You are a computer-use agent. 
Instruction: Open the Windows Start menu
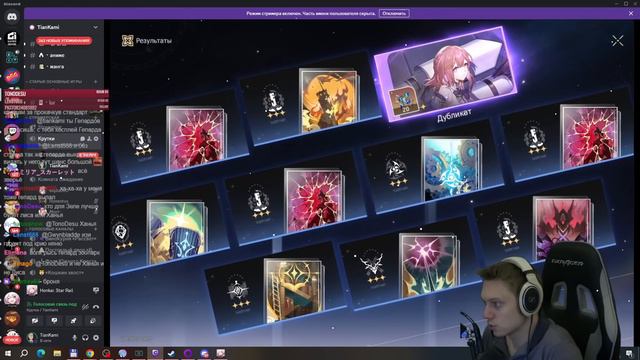pos(8,353)
